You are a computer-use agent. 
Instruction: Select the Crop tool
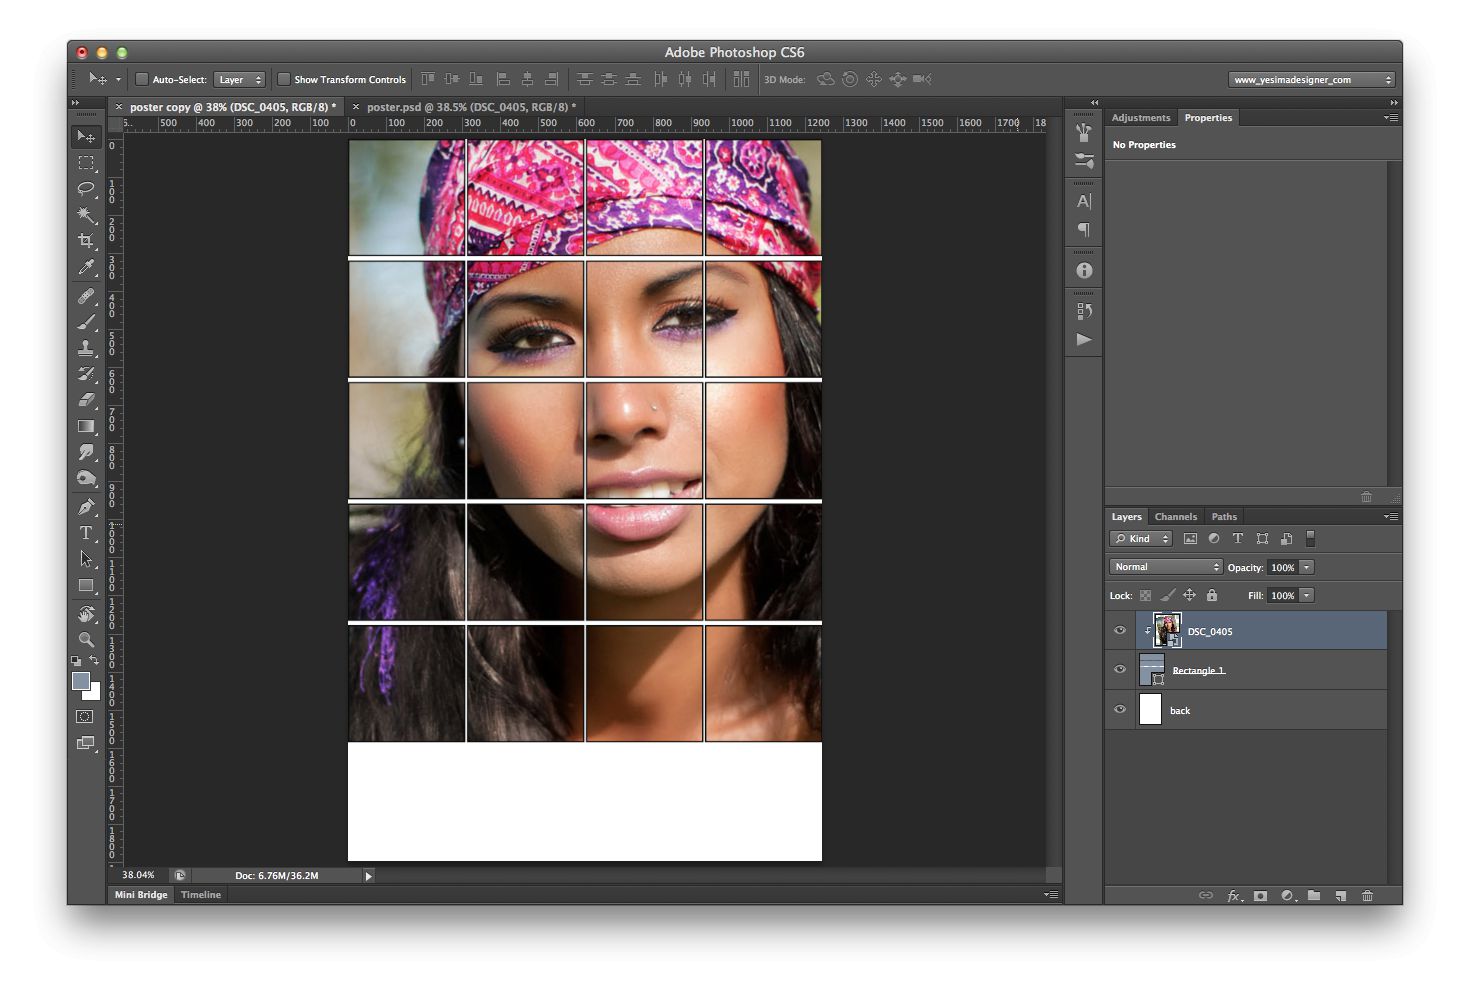86,241
